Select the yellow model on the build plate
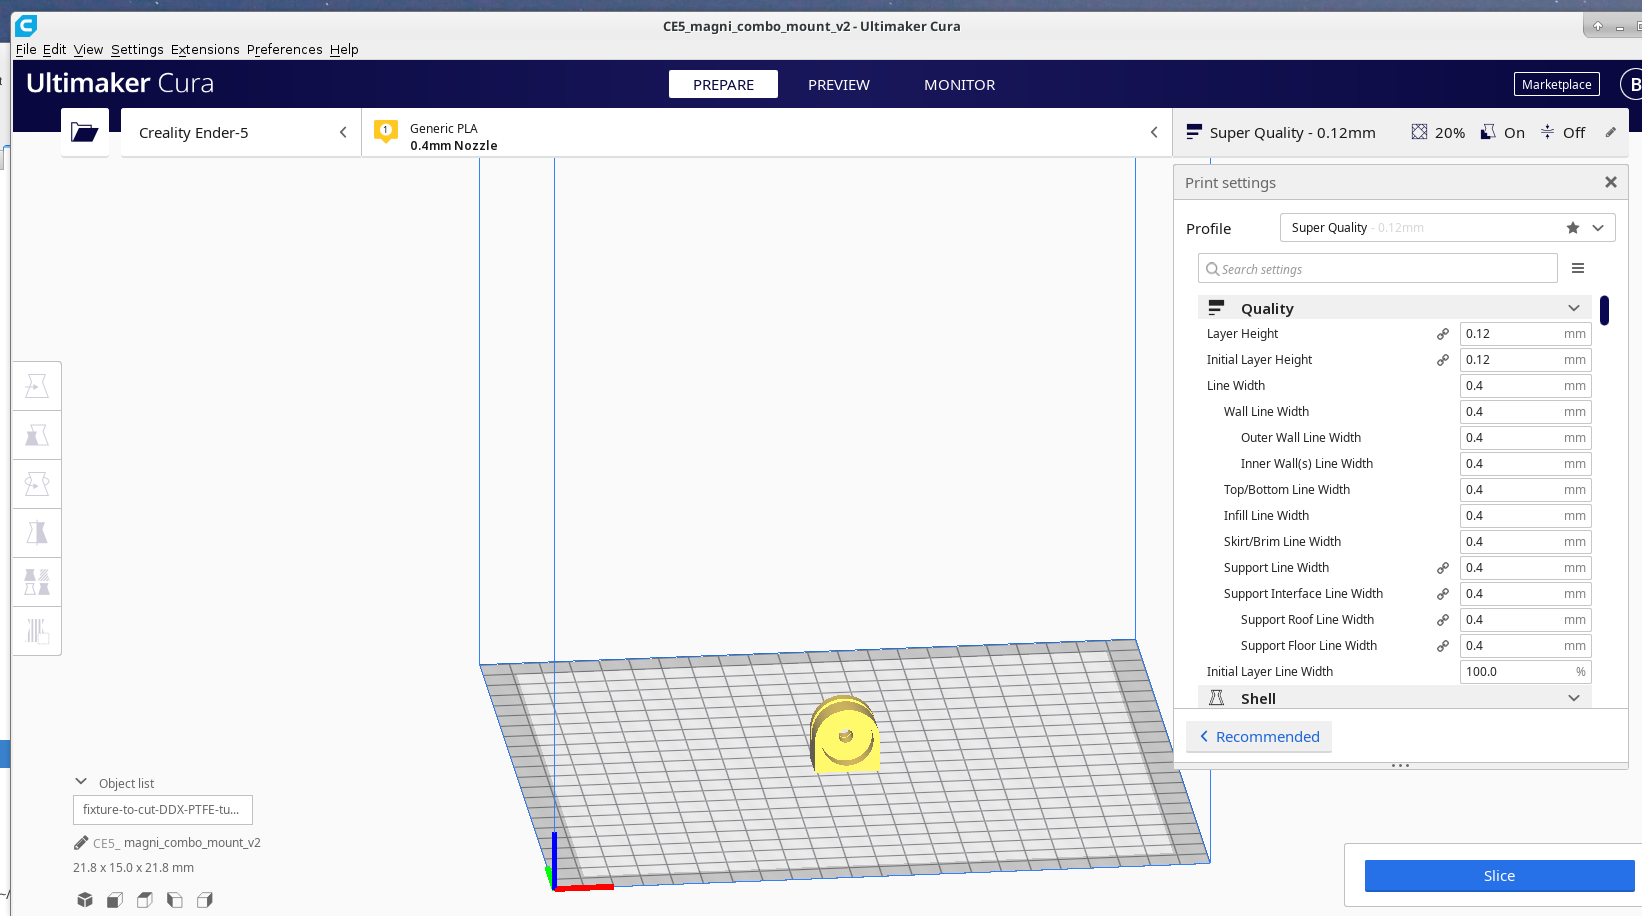Screen dimensions: 1642x916 click(x=845, y=735)
